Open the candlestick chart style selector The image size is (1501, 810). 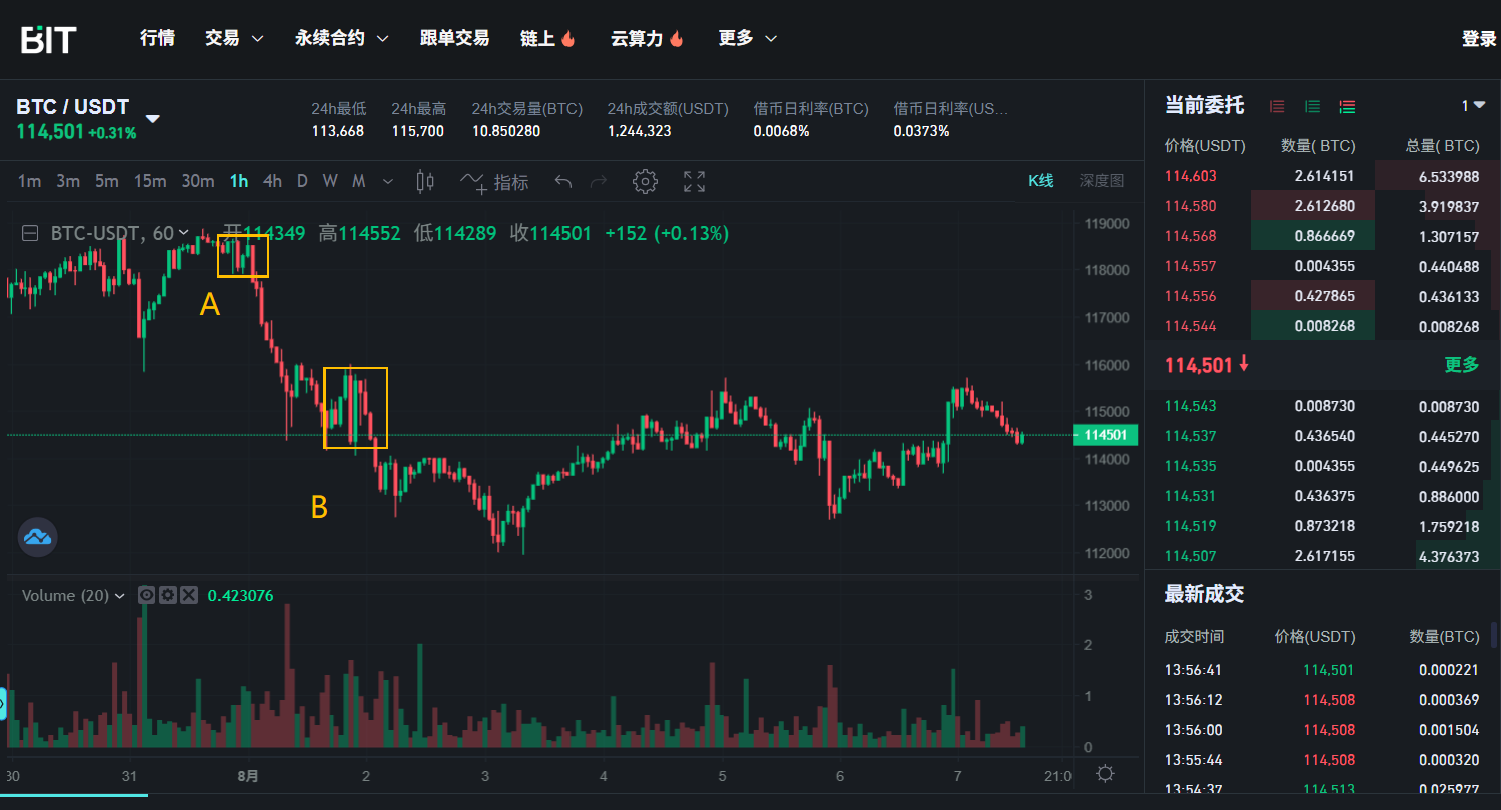pyautogui.click(x=425, y=181)
